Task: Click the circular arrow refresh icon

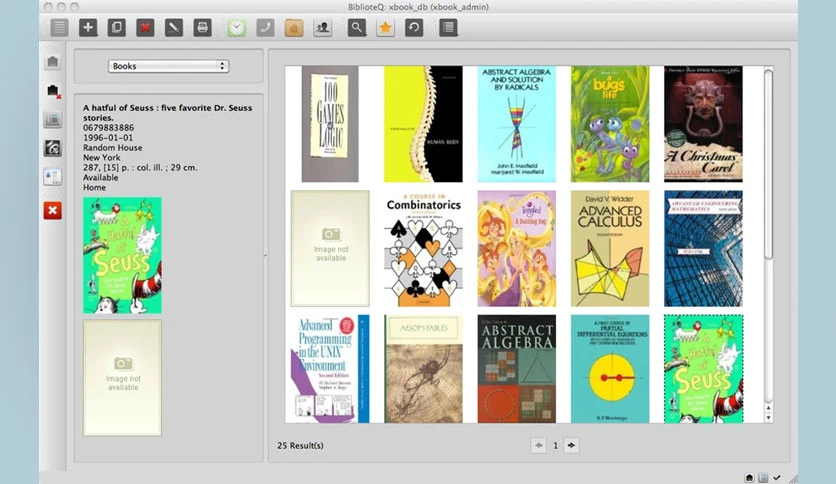Action: [414, 27]
